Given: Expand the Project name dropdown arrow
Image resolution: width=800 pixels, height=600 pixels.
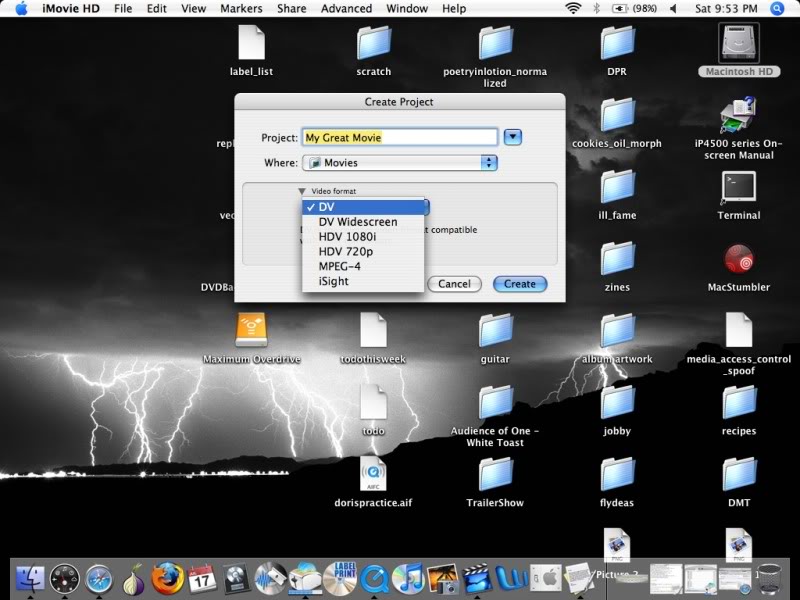Looking at the screenshot, I should point(513,137).
